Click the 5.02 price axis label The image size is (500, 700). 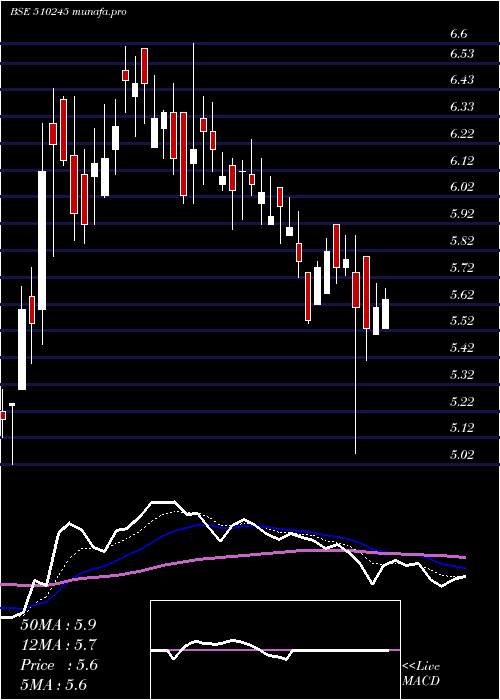462,455
